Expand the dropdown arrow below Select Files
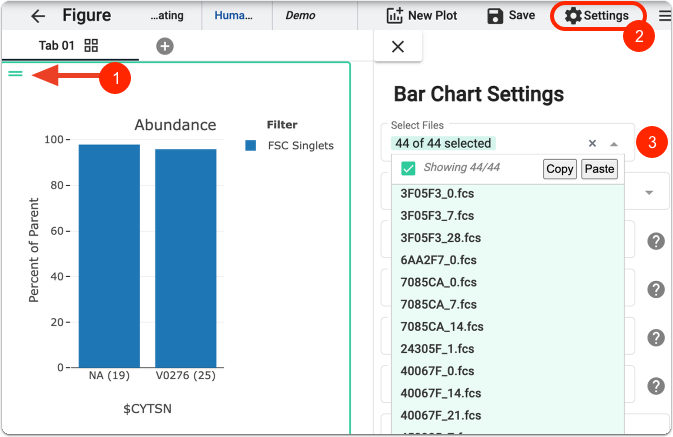Image resolution: width=673 pixels, height=437 pixels. tap(649, 193)
